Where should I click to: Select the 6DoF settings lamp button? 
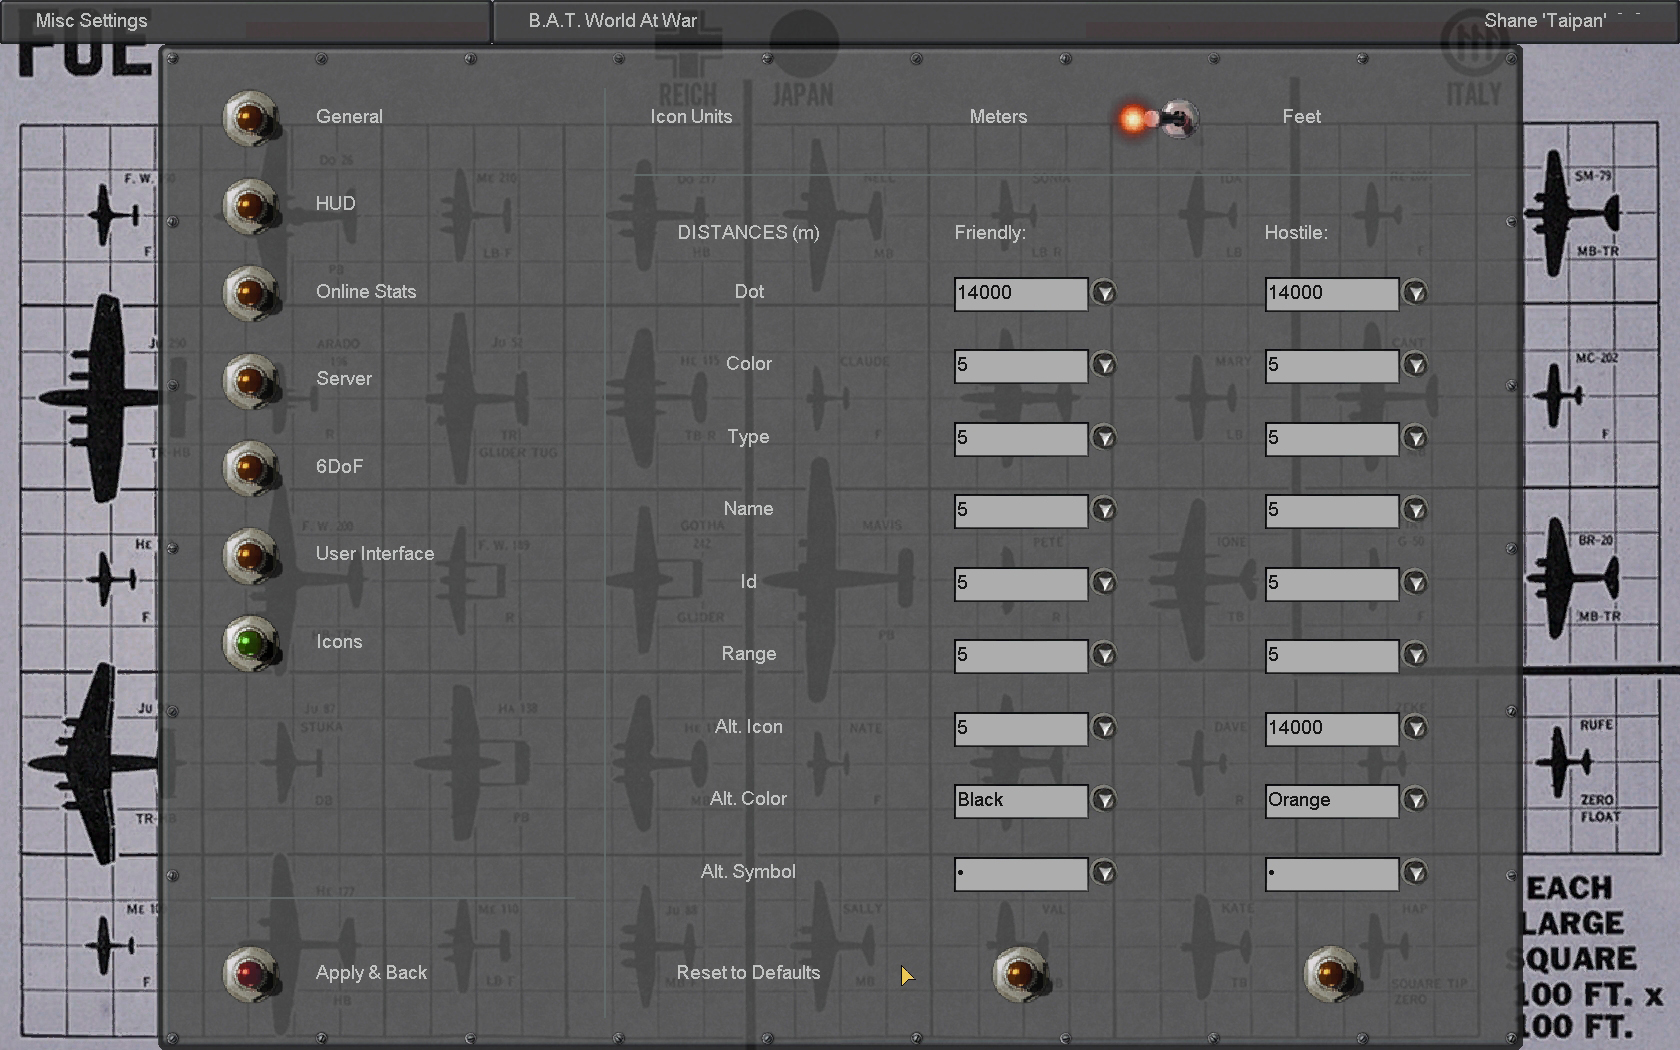pos(250,468)
